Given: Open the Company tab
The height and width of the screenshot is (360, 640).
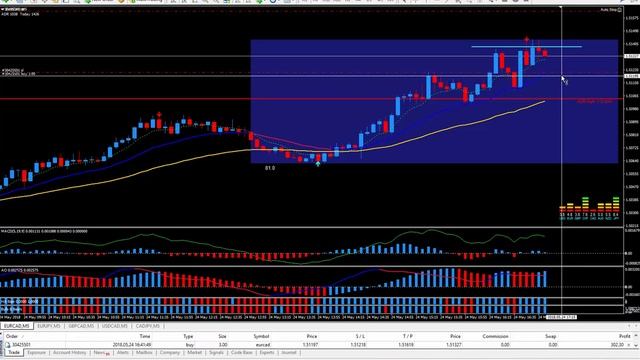Looking at the screenshot, I should tap(169, 352).
